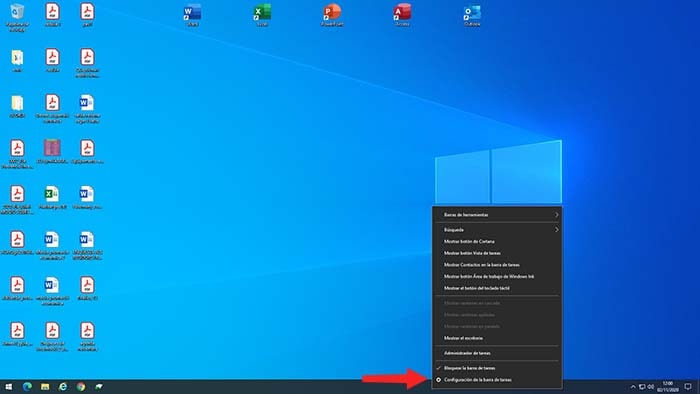This screenshot has height=394, width=700.
Task: Click the network icon in system tray
Action: coord(642,387)
